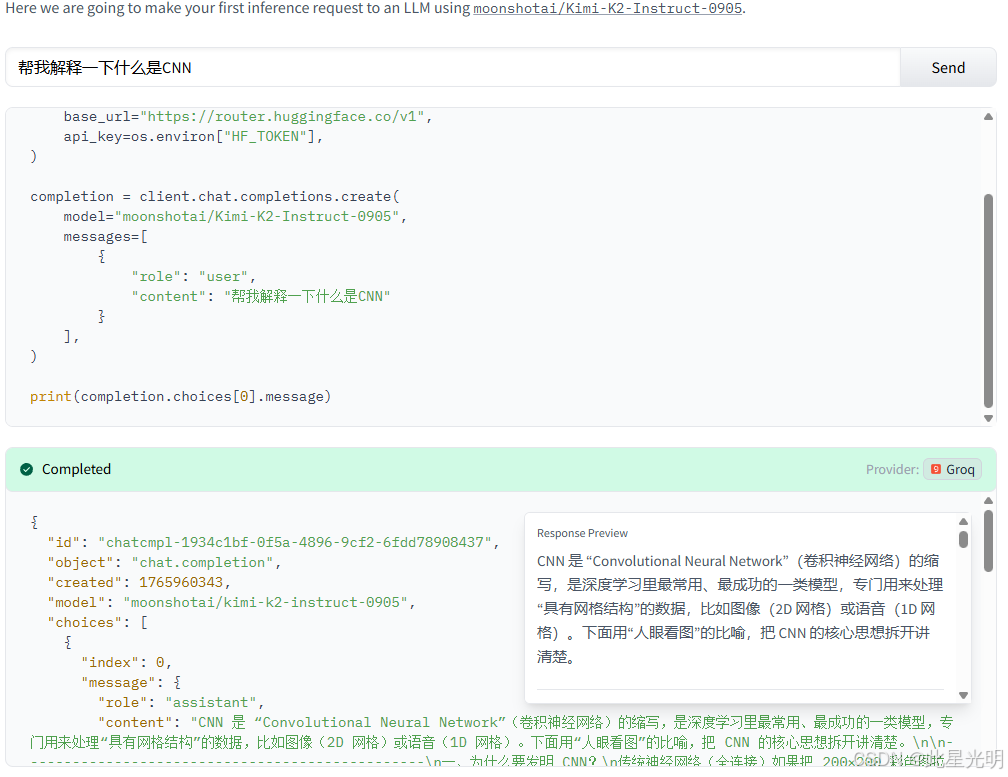Click the code panel scrollbar thumb
The image size is (1008, 777).
point(988,301)
